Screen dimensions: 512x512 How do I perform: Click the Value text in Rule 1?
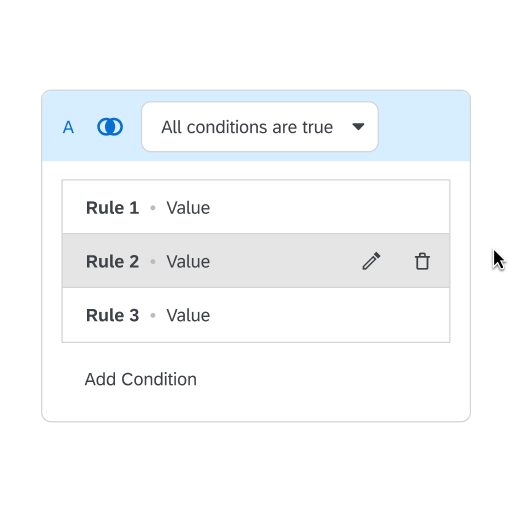(x=188, y=208)
